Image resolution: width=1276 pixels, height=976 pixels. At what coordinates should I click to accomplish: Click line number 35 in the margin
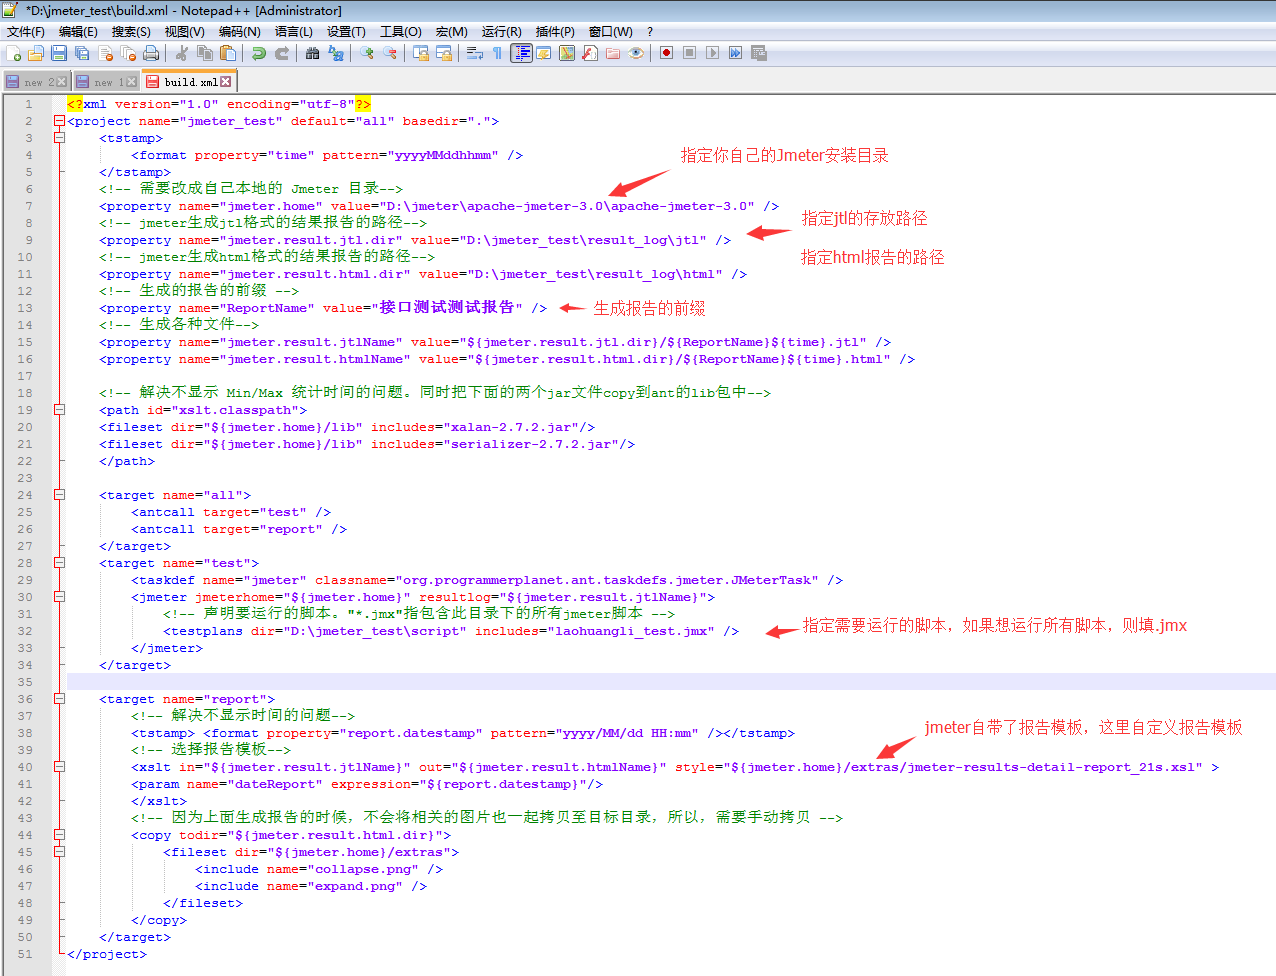tap(25, 682)
